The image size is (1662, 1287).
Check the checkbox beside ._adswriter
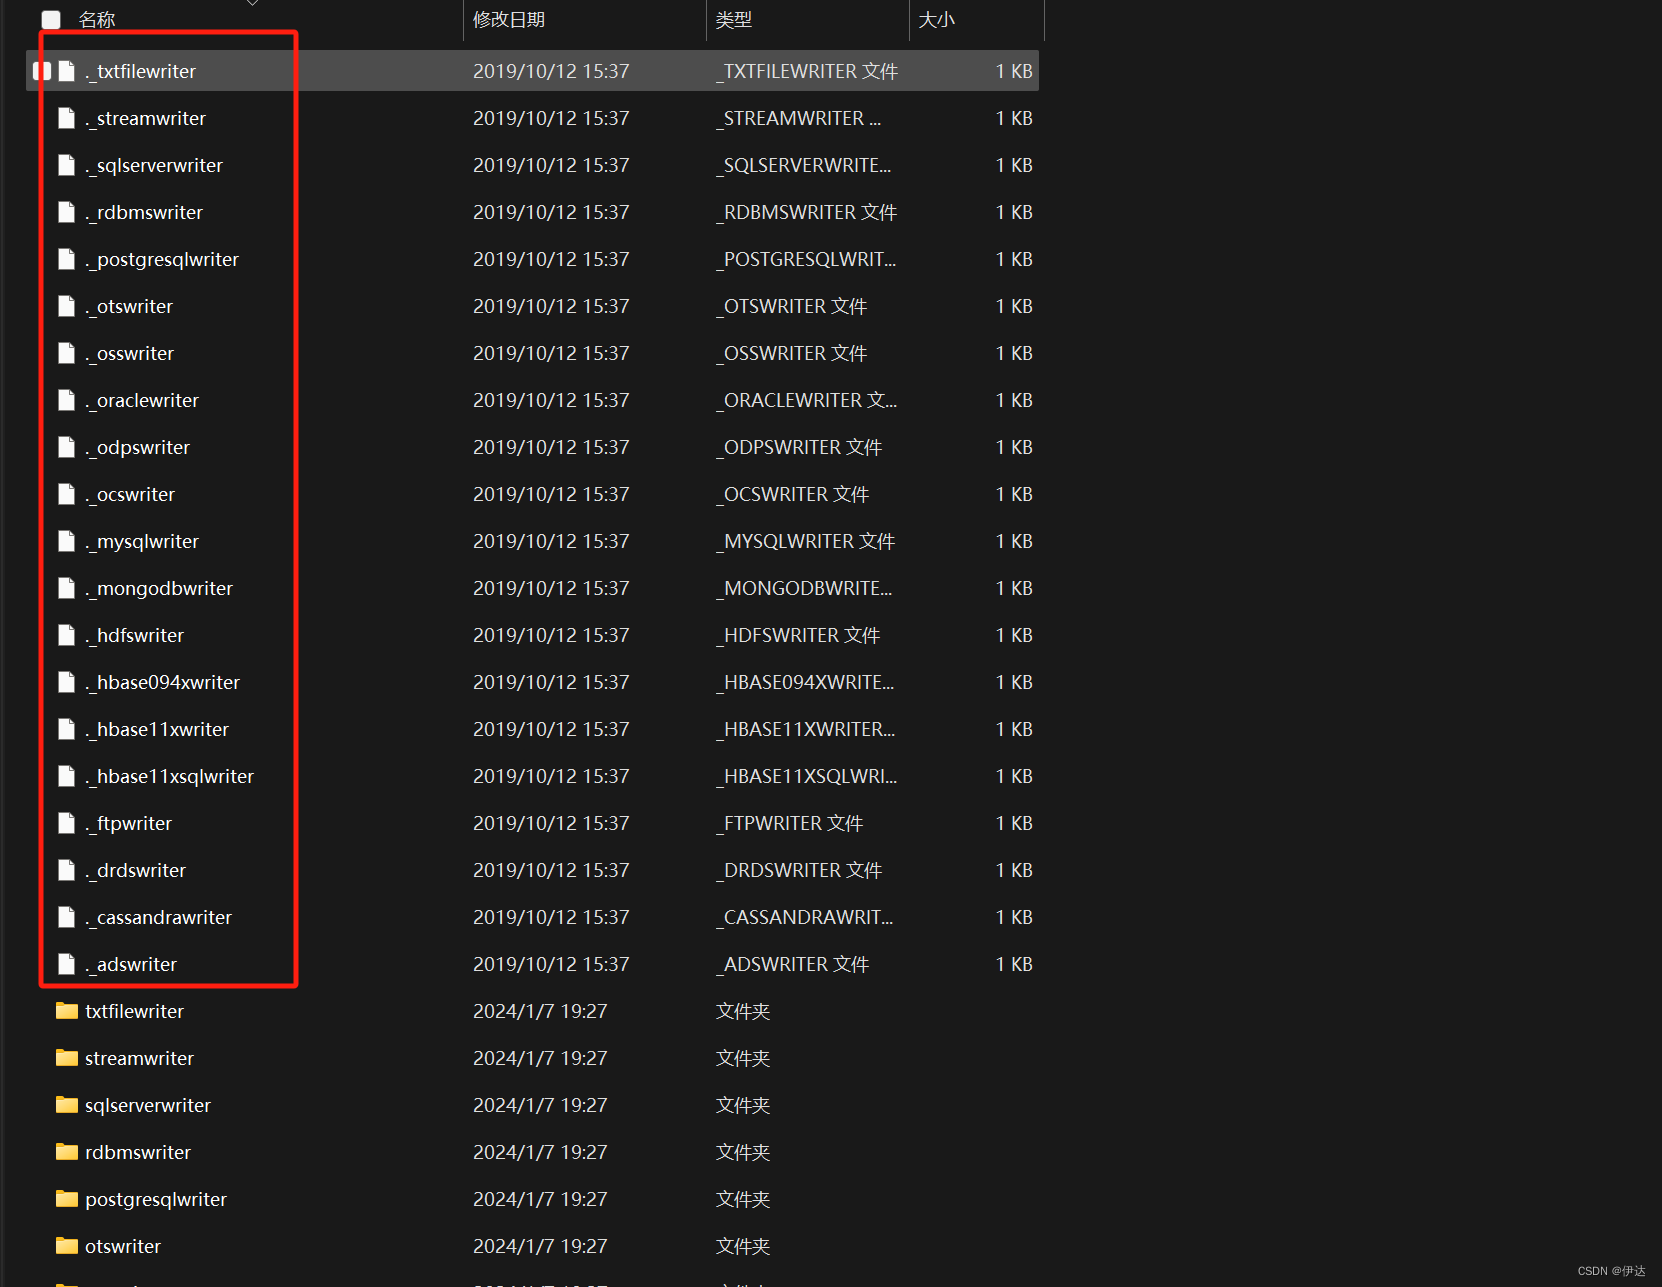[x=42, y=964]
